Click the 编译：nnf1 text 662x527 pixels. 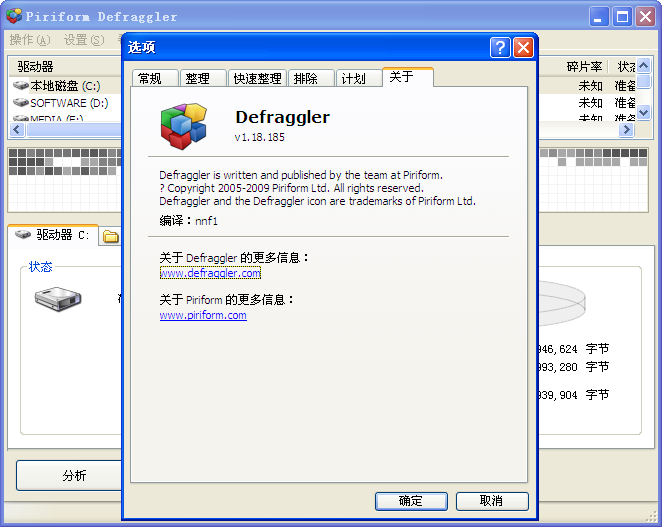pos(188,220)
